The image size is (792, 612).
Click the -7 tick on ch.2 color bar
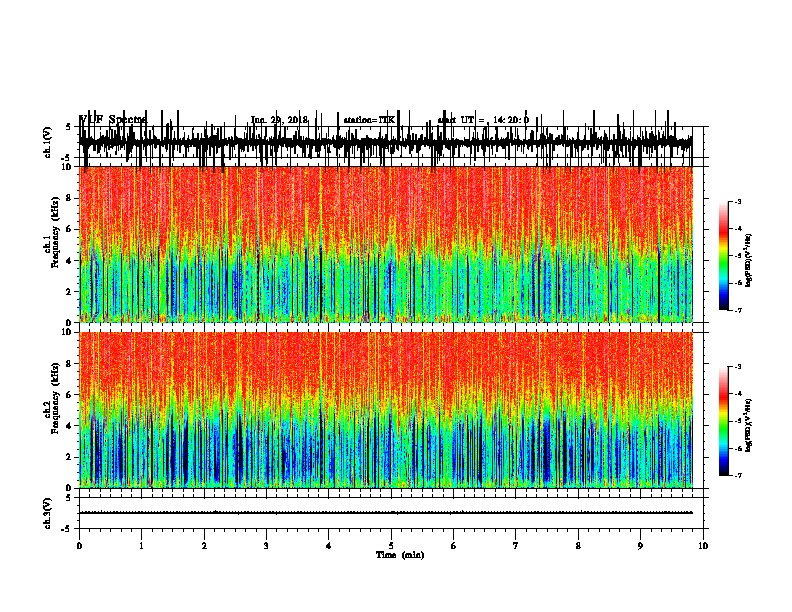click(737, 476)
